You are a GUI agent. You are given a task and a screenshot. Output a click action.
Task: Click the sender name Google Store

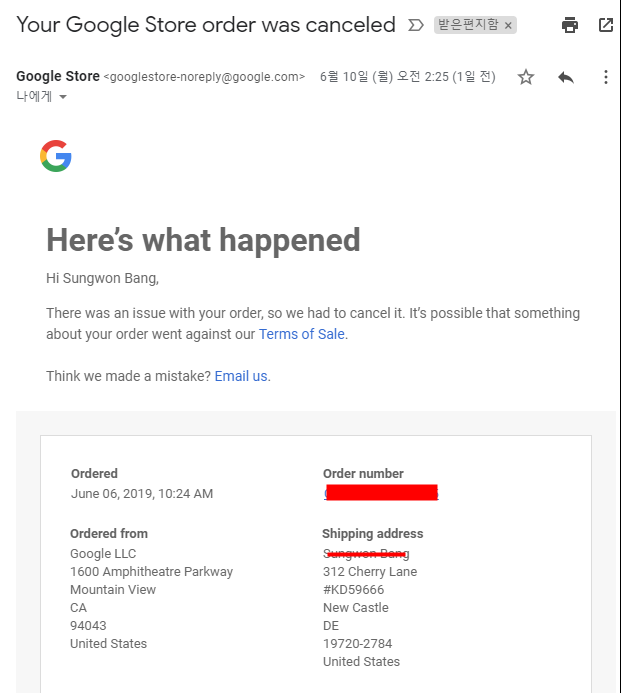58,77
